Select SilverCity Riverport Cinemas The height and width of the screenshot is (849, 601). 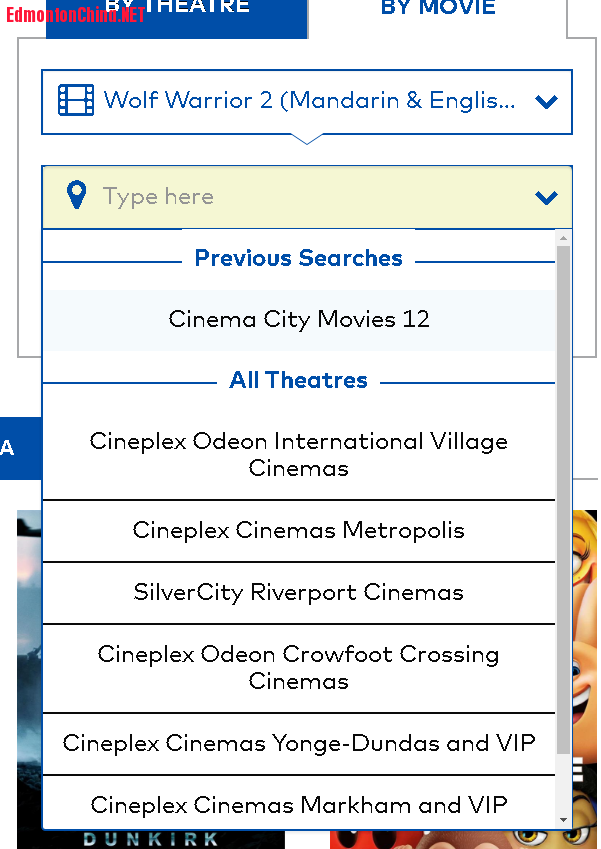(299, 593)
